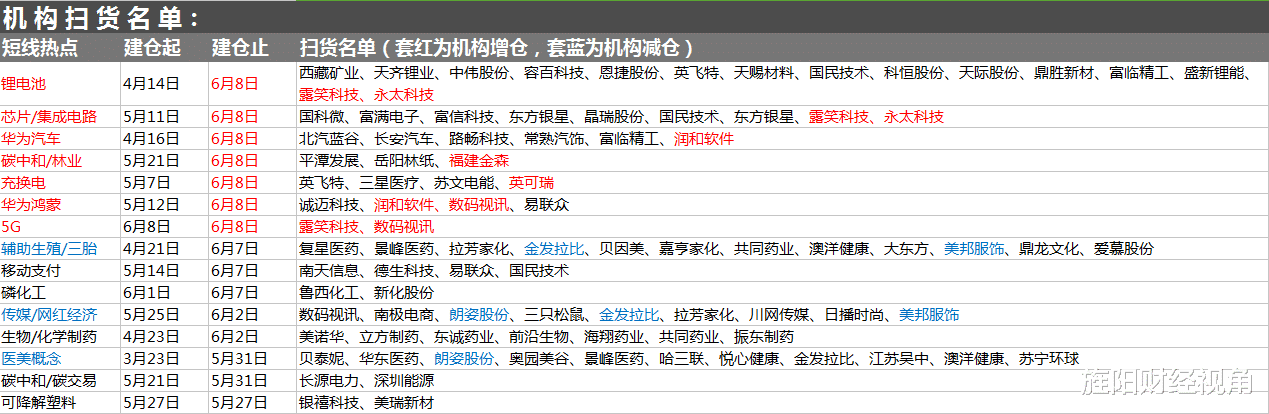Select the 华为鸿蒙 topic cell
This screenshot has width=1269, height=414.
tap(32, 204)
